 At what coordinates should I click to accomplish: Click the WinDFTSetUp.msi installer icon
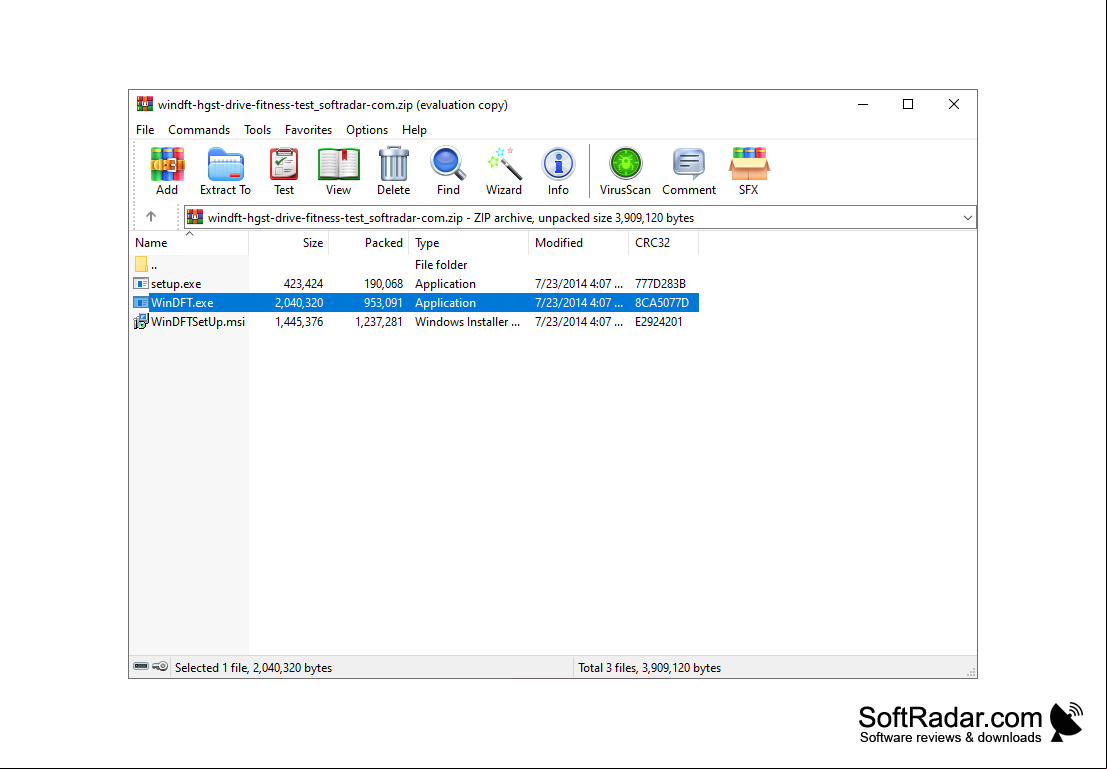tap(141, 322)
